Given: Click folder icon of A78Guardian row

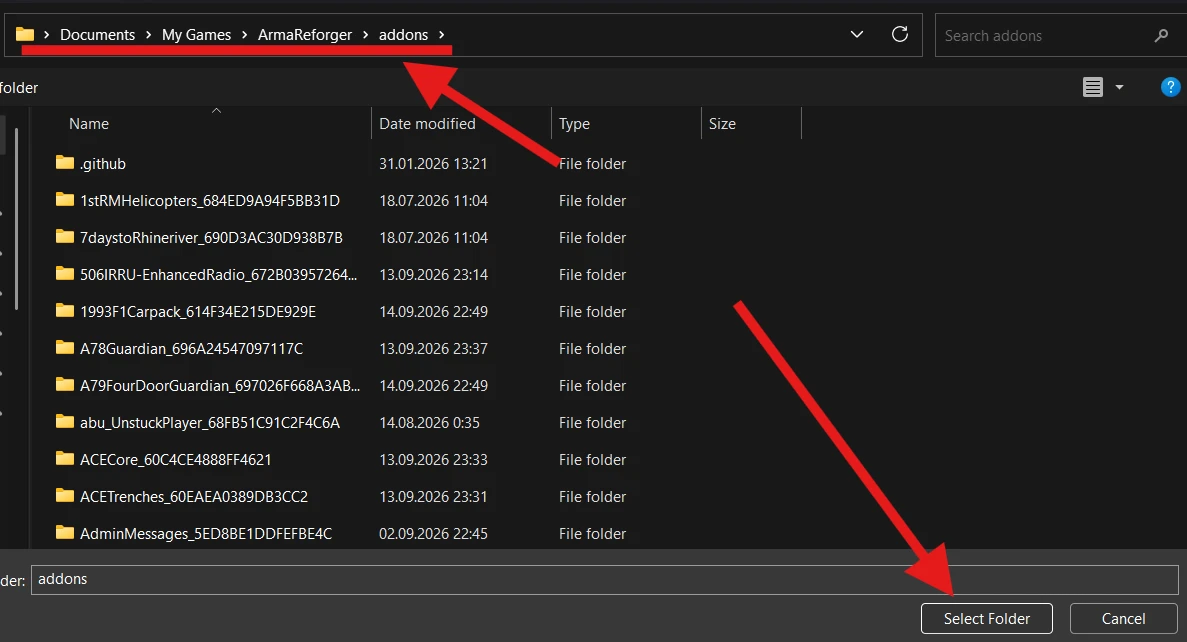Looking at the screenshot, I should coord(64,348).
